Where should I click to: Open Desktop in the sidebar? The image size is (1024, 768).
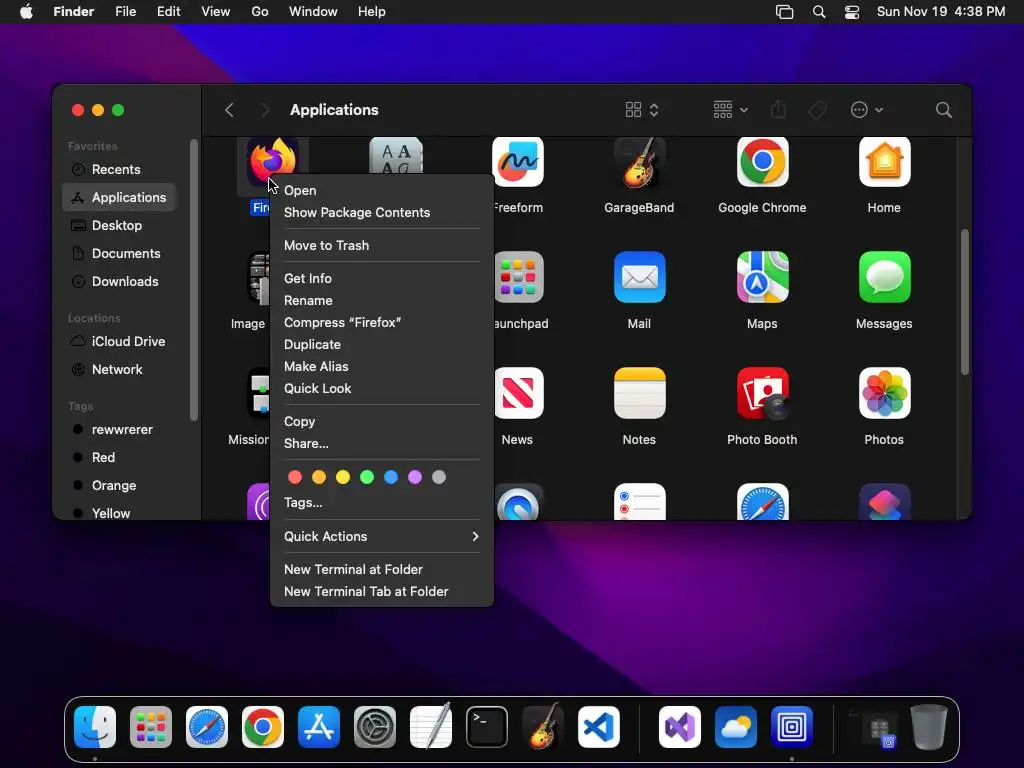point(119,225)
